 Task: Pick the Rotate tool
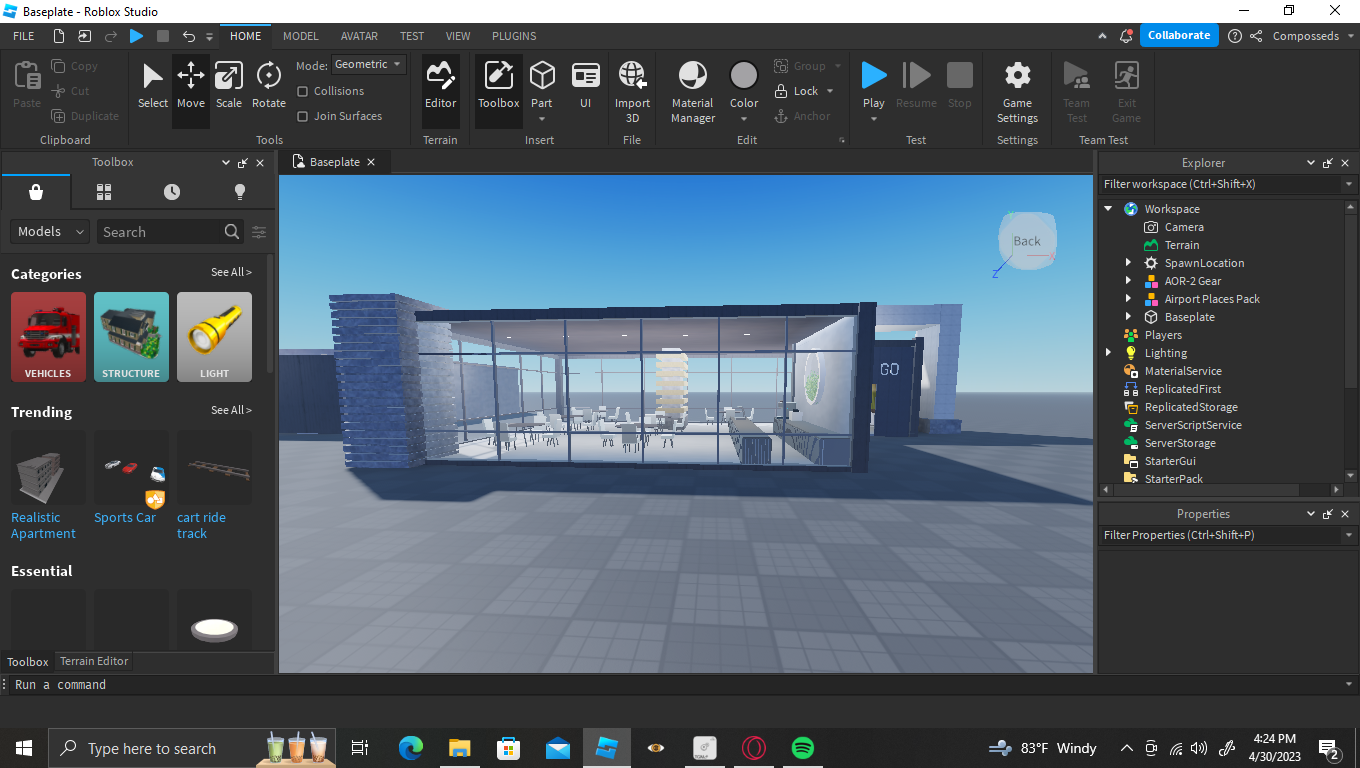click(x=268, y=86)
